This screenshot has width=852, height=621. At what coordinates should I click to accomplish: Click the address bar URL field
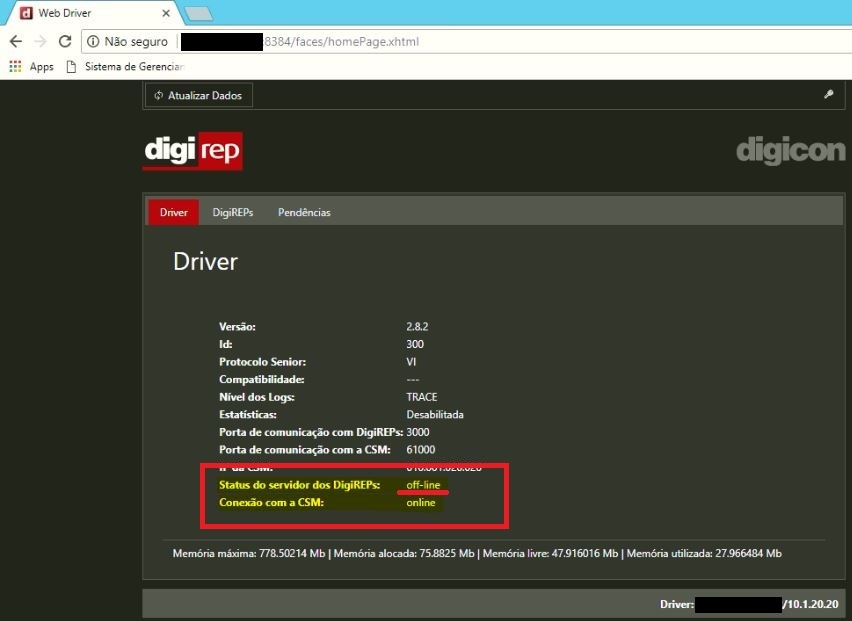(500, 42)
